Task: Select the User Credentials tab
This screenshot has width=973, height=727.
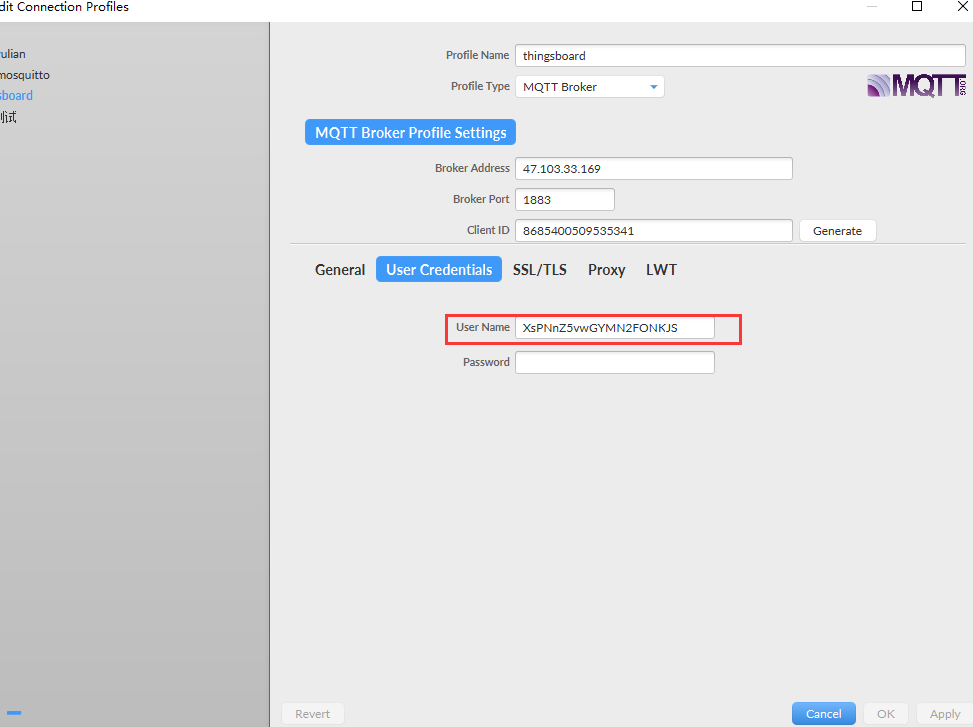Action: (439, 270)
